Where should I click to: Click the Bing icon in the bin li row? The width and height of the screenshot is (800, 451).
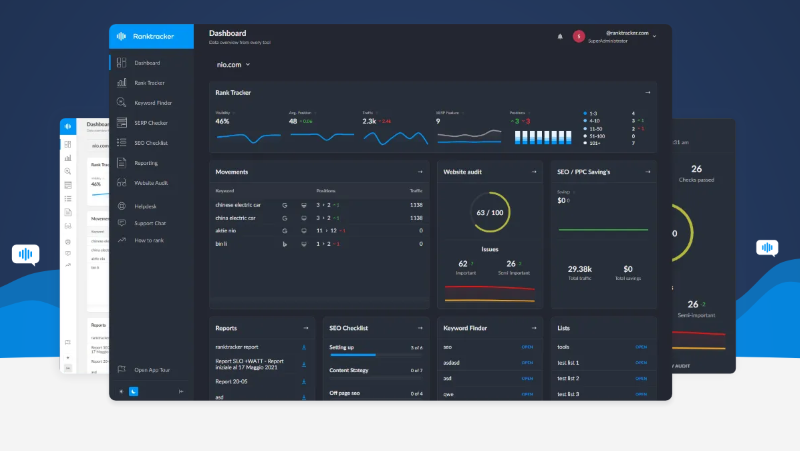tap(285, 244)
